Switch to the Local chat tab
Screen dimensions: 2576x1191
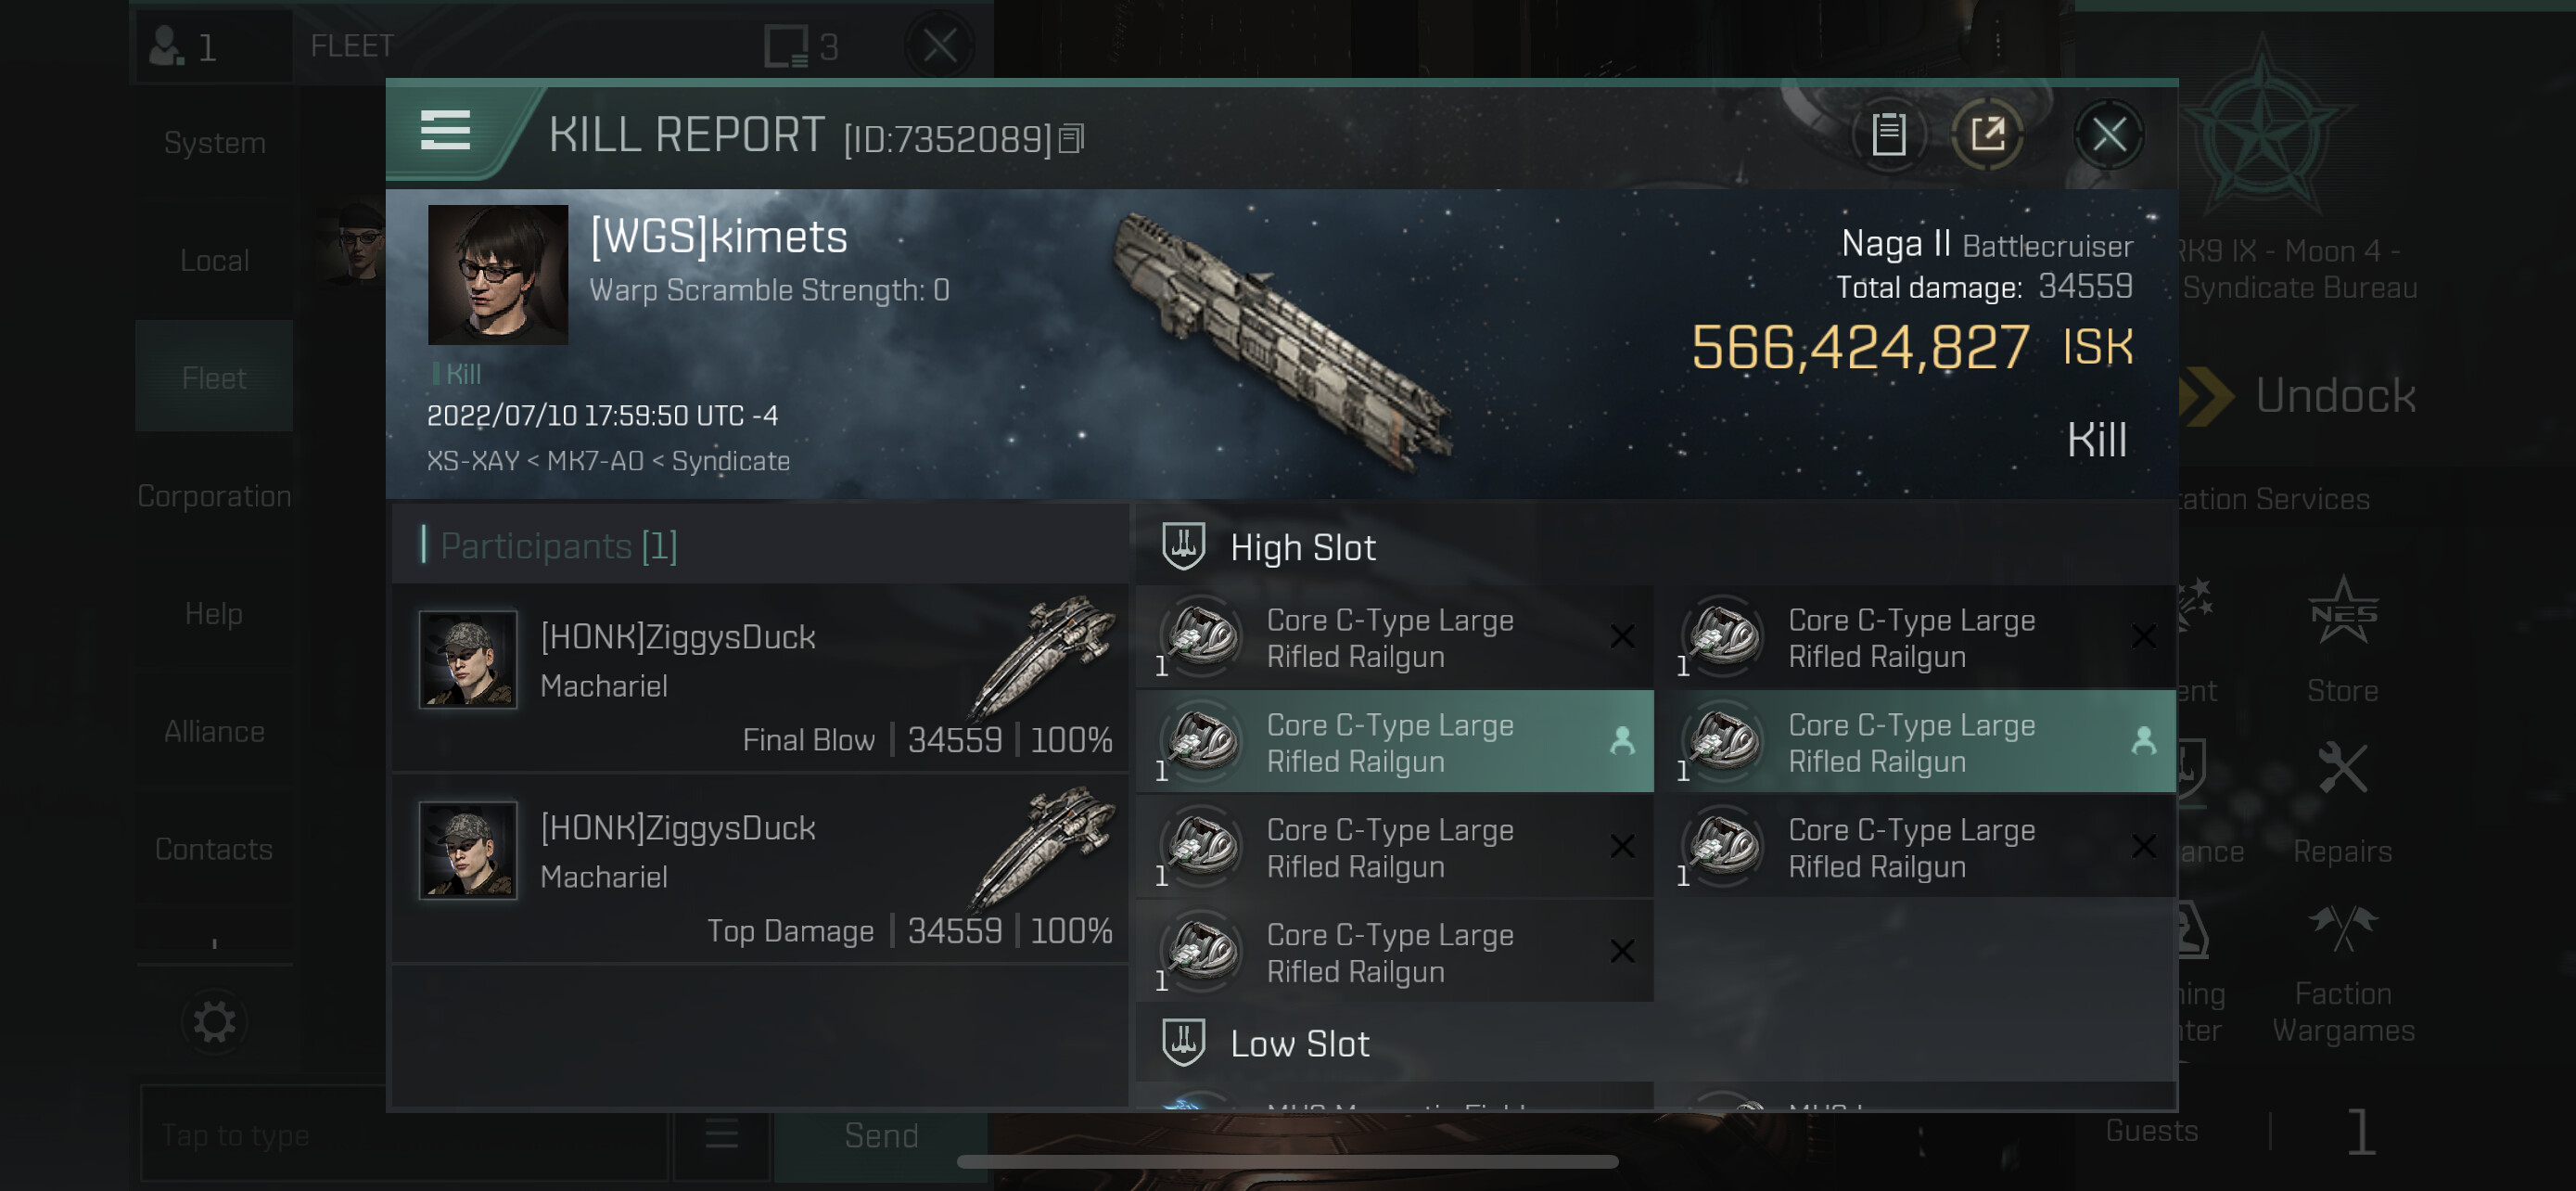214,260
